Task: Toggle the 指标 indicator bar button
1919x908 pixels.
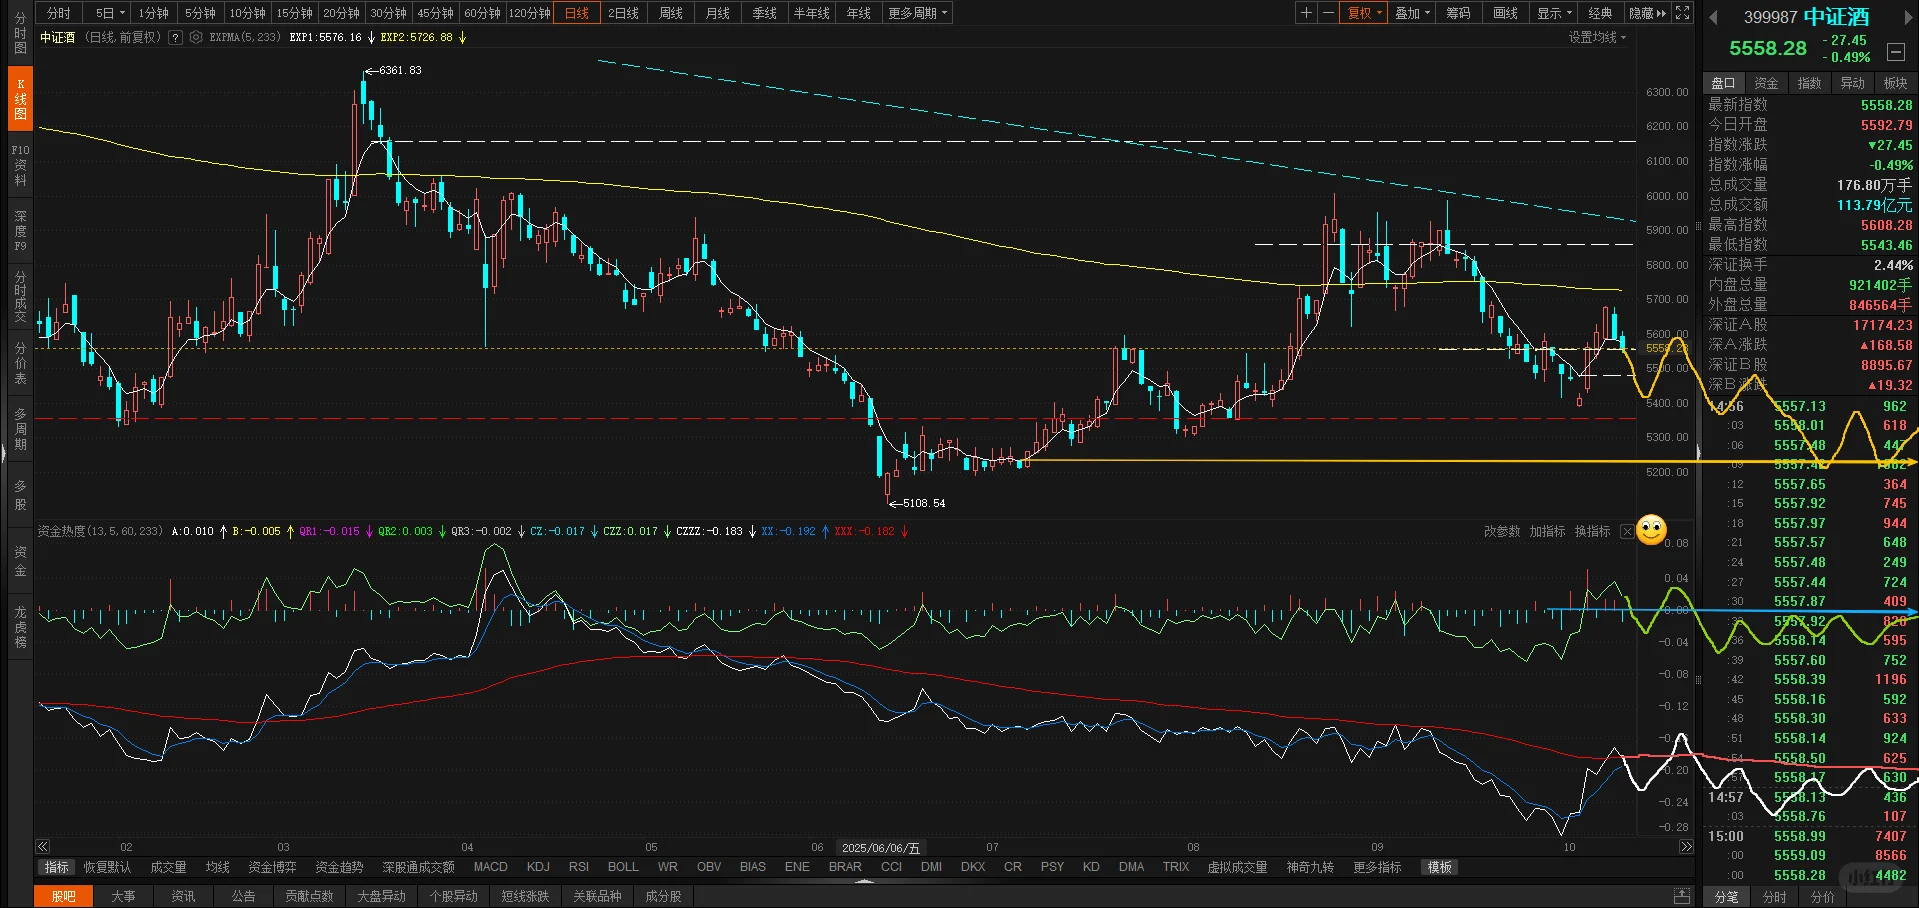Action: (57, 867)
